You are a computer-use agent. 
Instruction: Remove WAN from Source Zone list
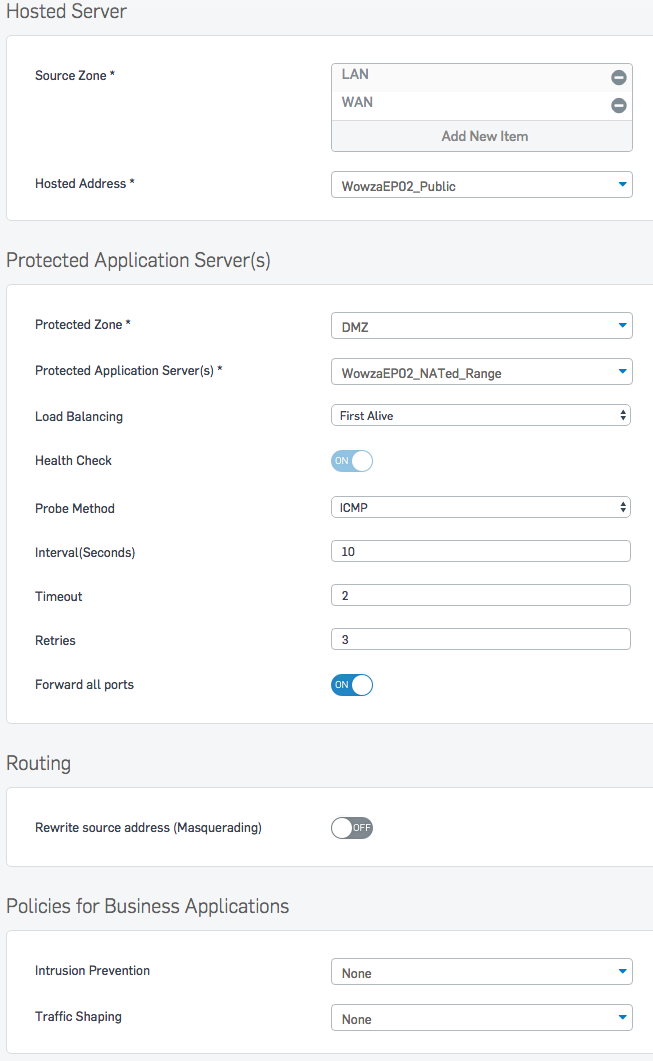[618, 106]
